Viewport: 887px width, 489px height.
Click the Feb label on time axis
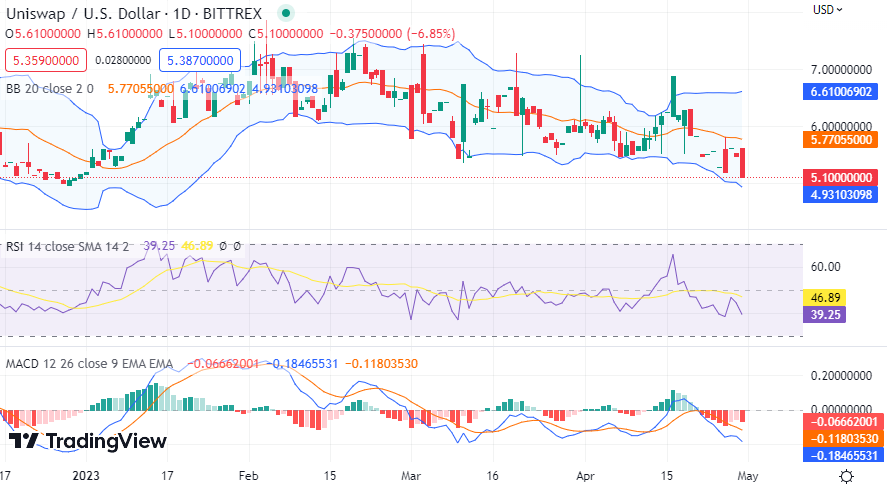coord(248,476)
